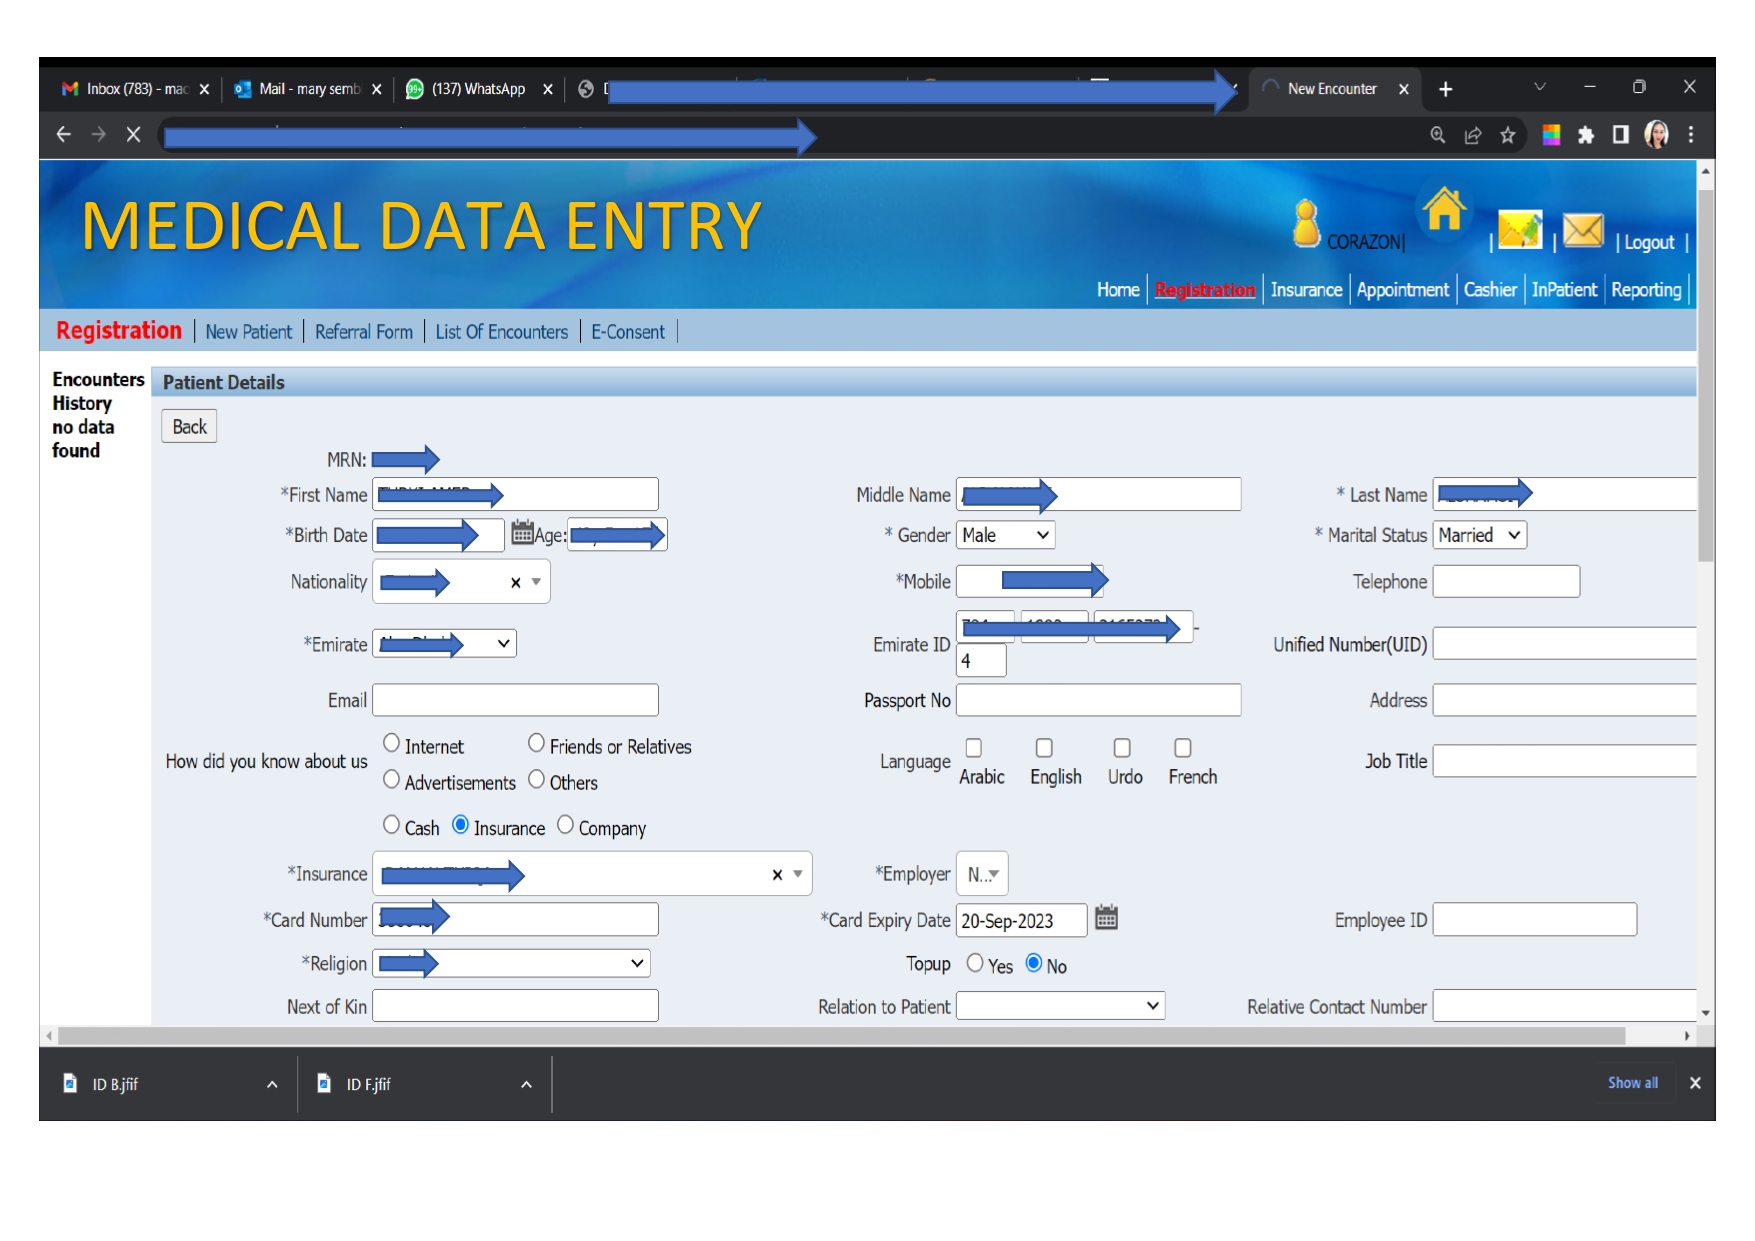The height and width of the screenshot is (1241, 1755).
Task: Expand the Nationality combo box arrow
Action: tap(537, 582)
